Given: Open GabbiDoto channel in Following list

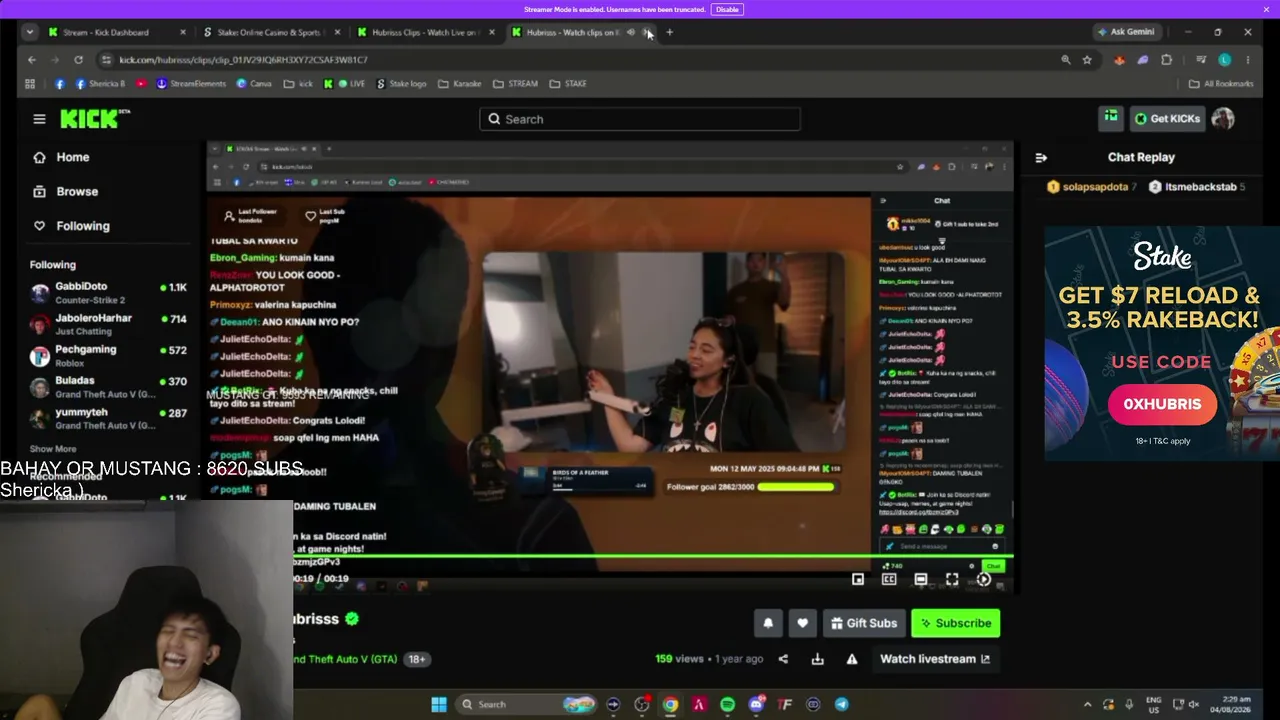Looking at the screenshot, I should [x=108, y=293].
